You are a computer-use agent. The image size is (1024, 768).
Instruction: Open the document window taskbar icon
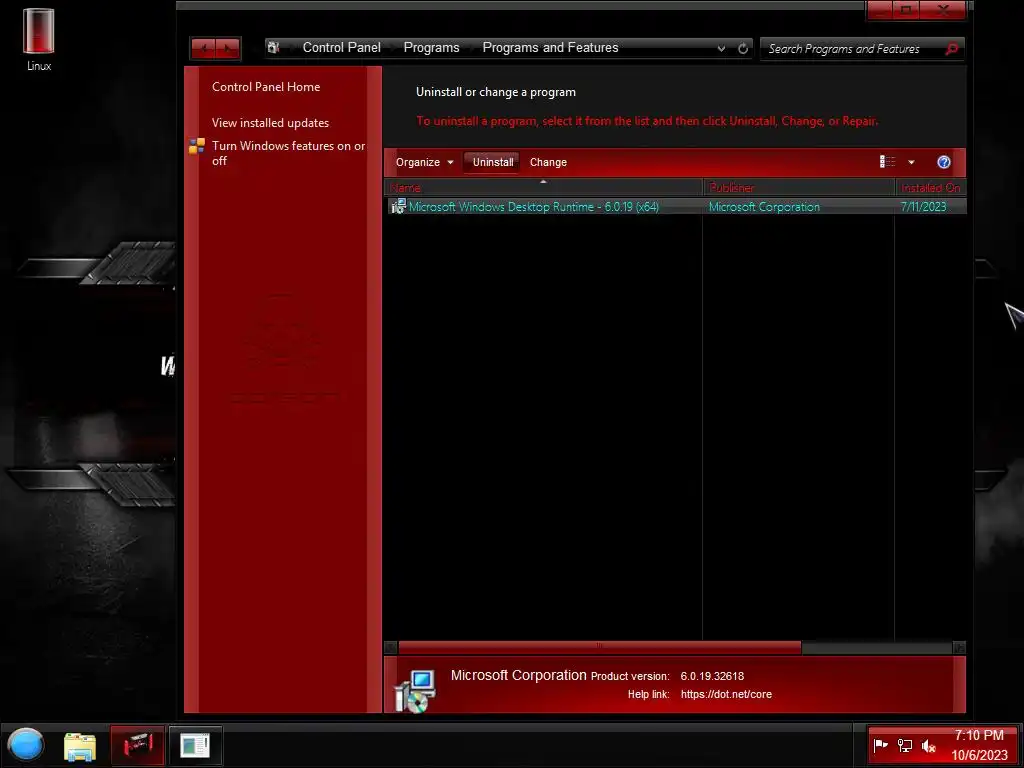(195, 745)
